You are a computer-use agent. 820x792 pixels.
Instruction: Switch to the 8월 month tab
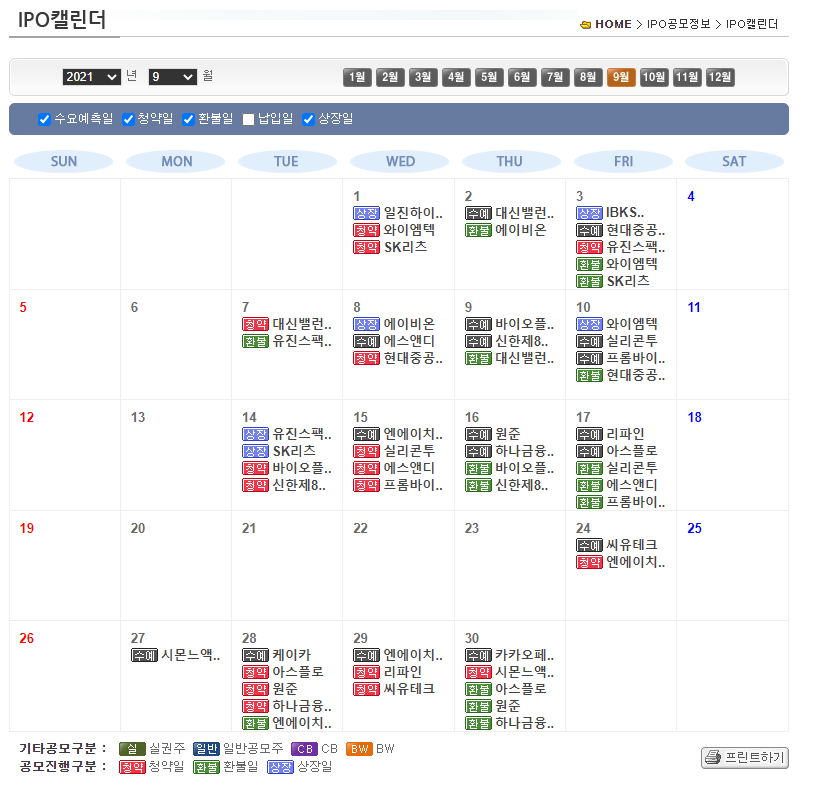pos(588,77)
